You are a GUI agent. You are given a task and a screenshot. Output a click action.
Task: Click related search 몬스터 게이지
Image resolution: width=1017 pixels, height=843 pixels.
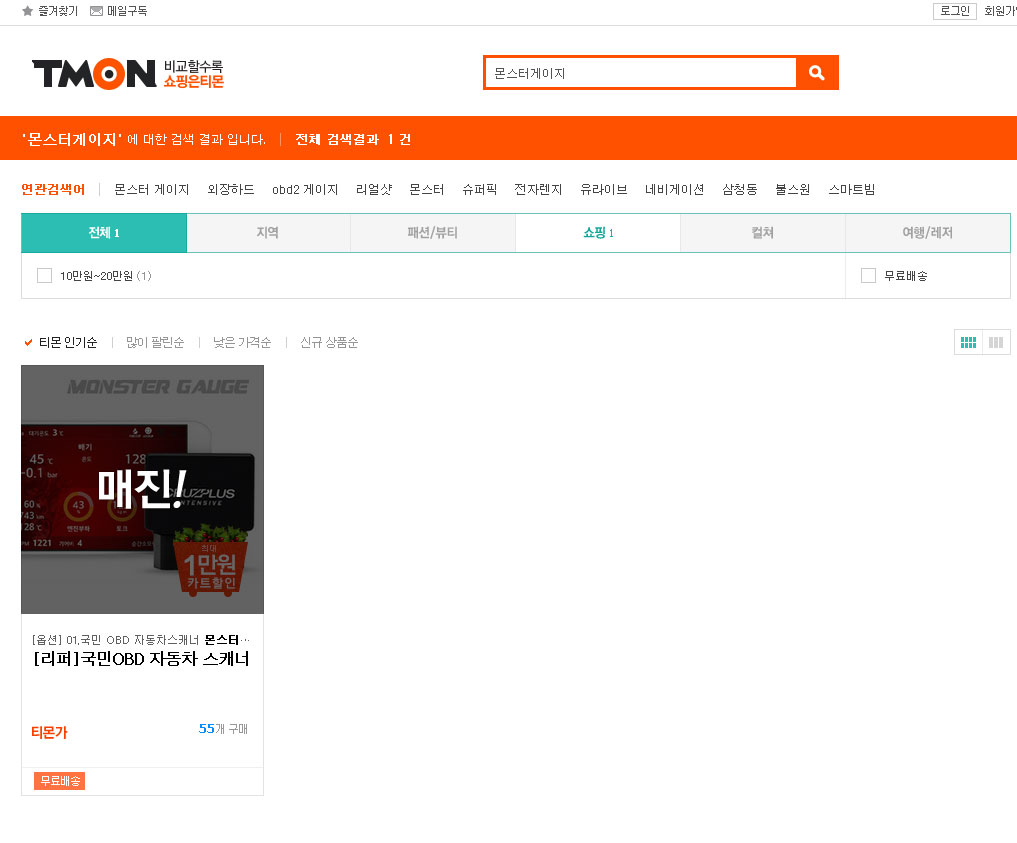(152, 189)
